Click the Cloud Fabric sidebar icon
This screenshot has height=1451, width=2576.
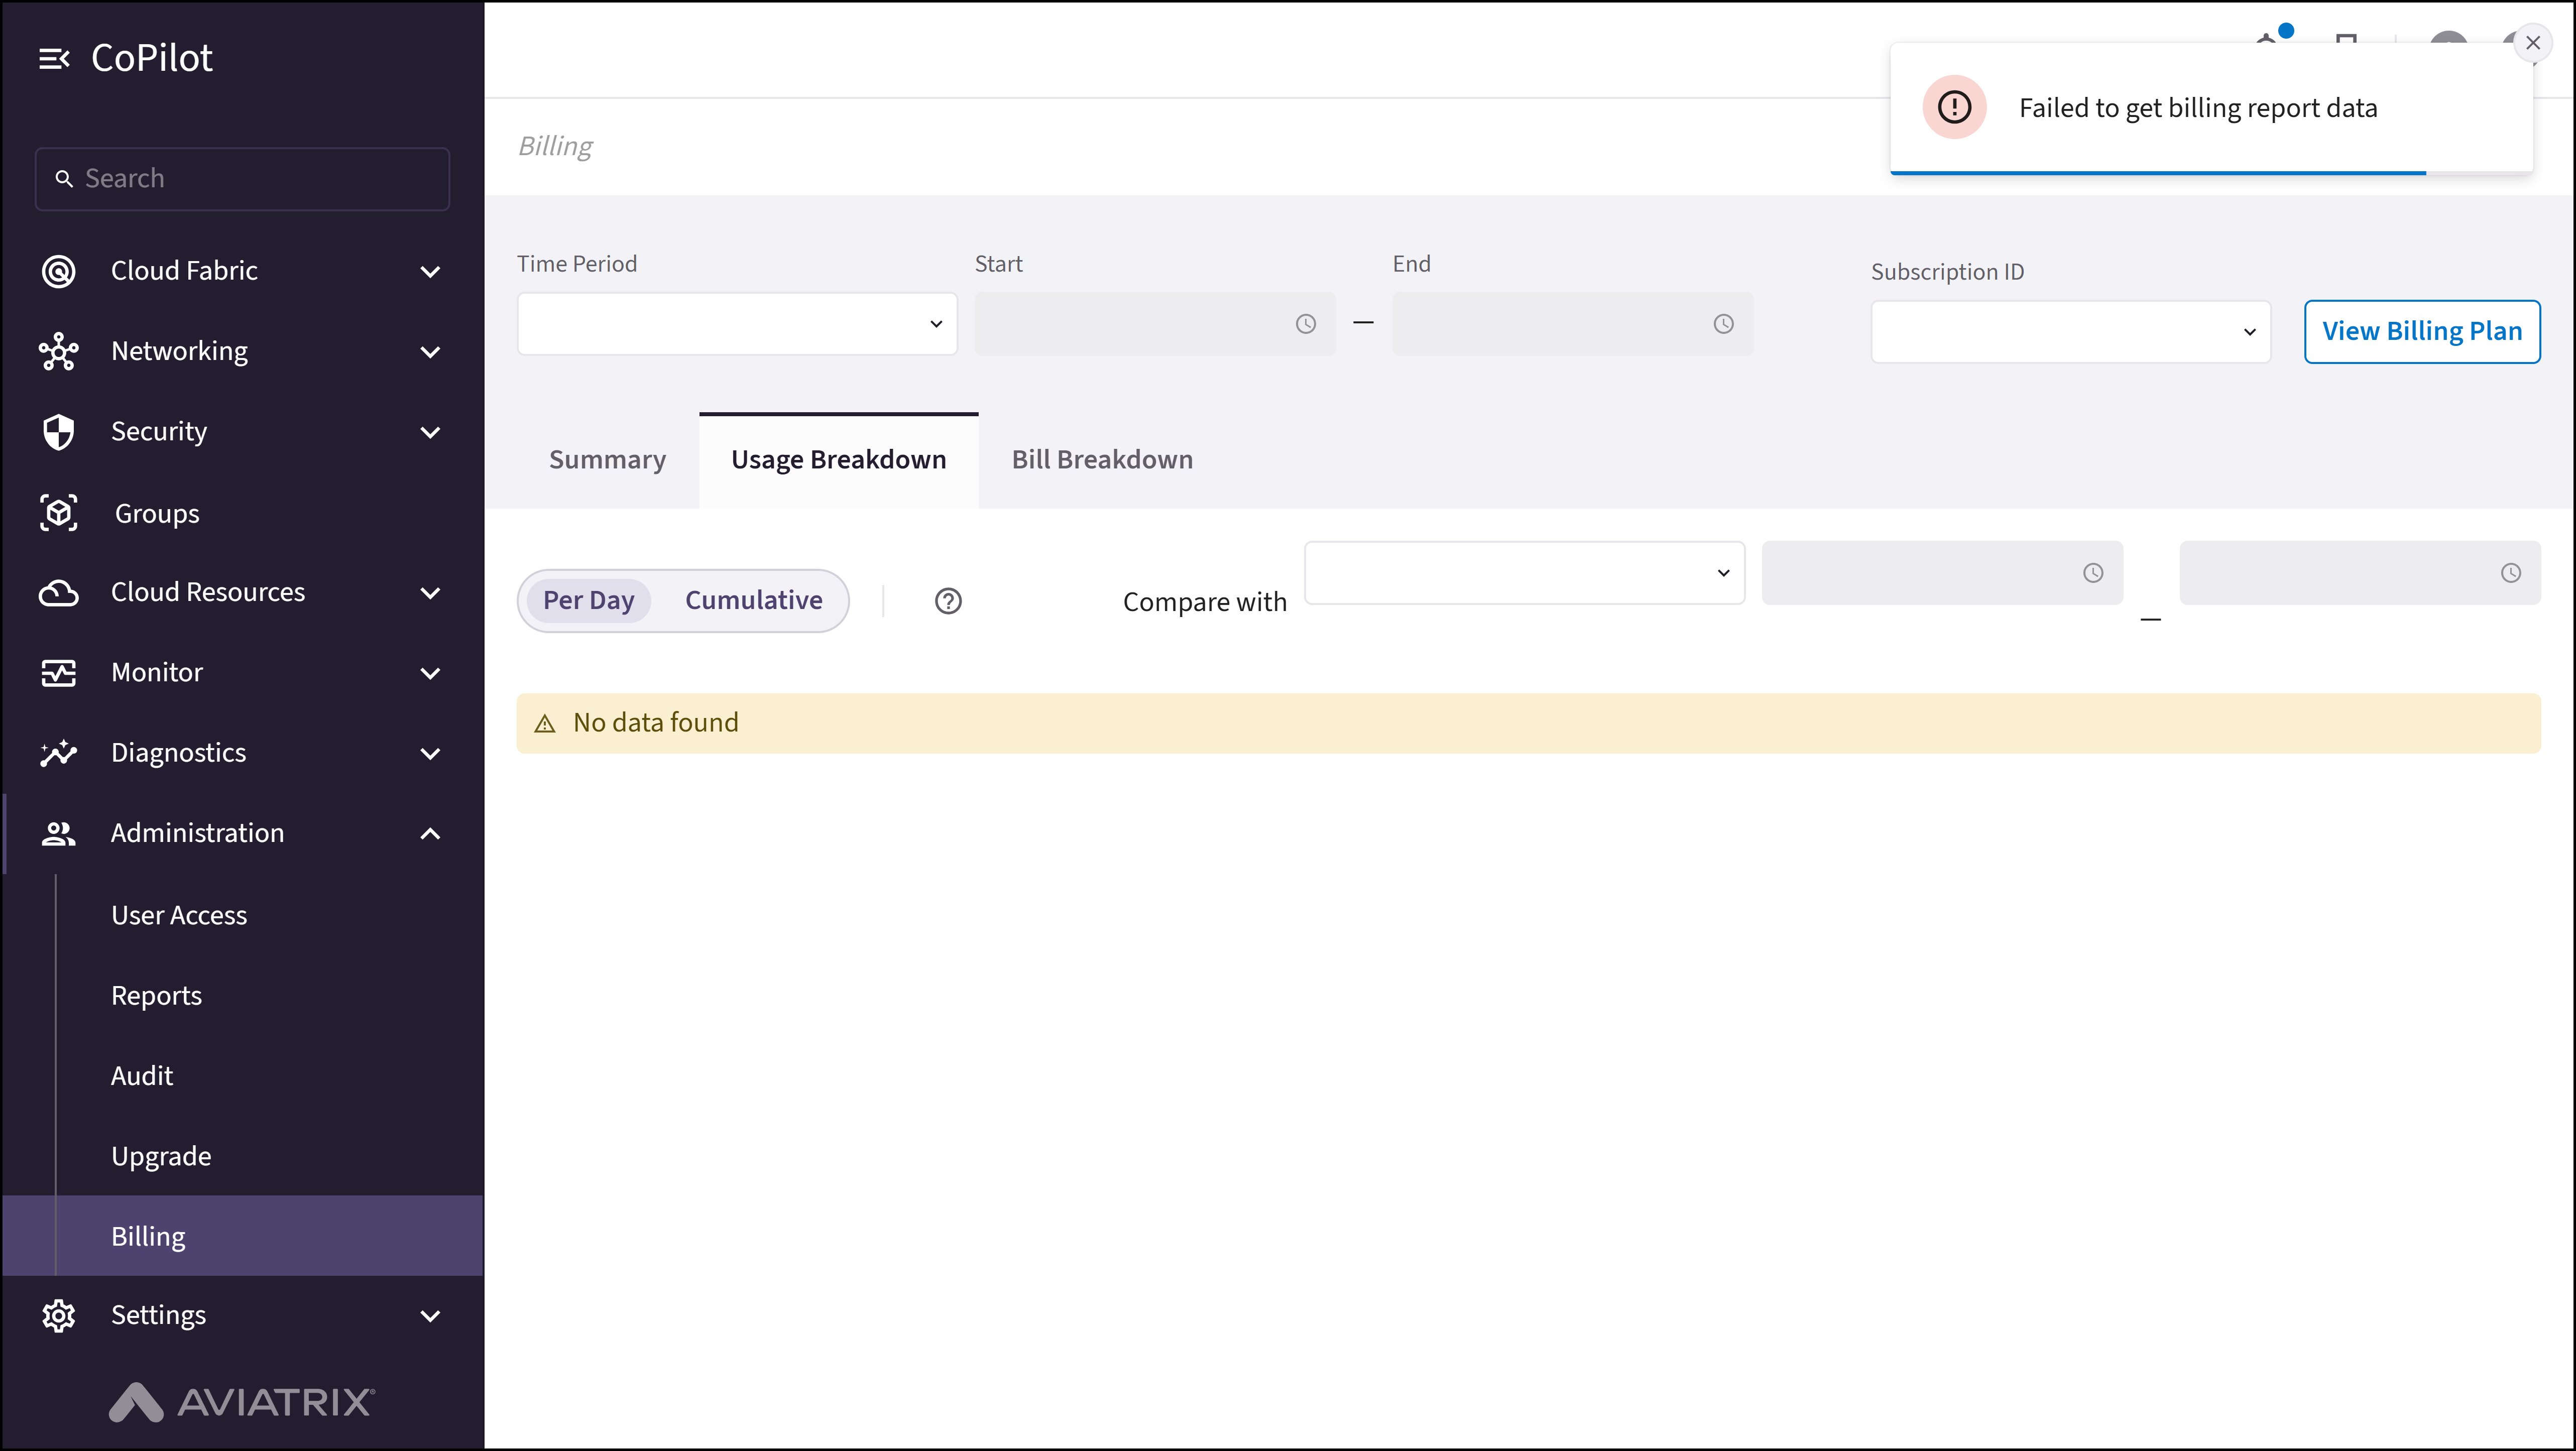coord(58,271)
